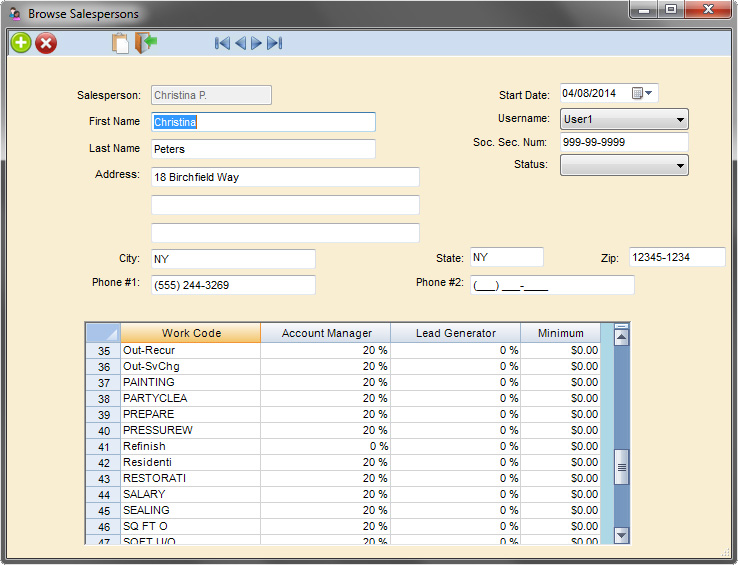Go to previous record arrow

click(x=241, y=43)
